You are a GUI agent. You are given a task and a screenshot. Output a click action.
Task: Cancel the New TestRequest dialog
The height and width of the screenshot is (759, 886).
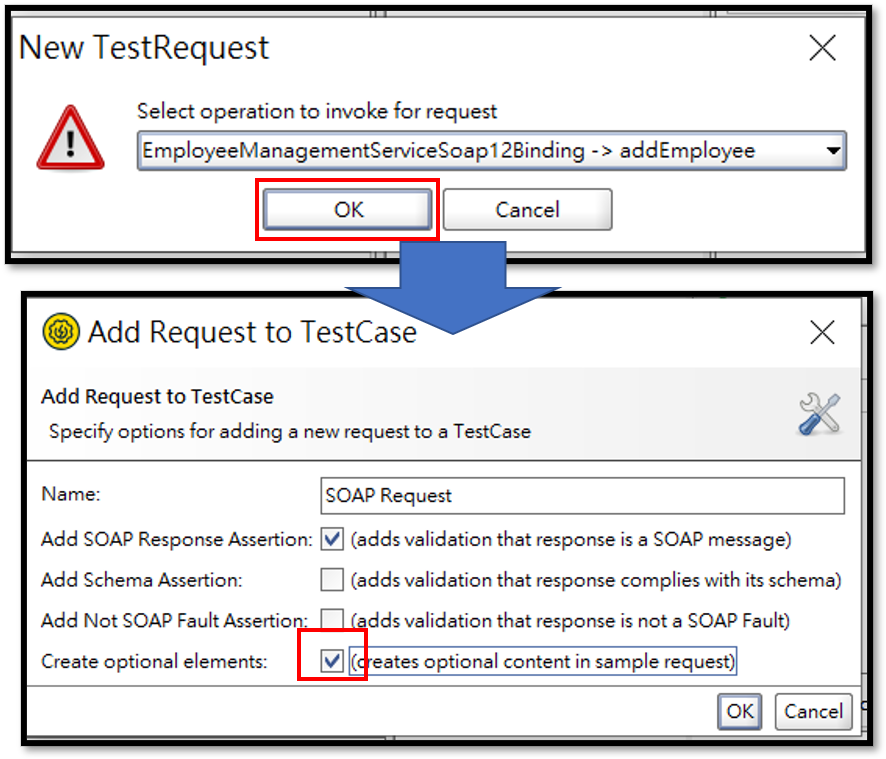click(x=527, y=210)
